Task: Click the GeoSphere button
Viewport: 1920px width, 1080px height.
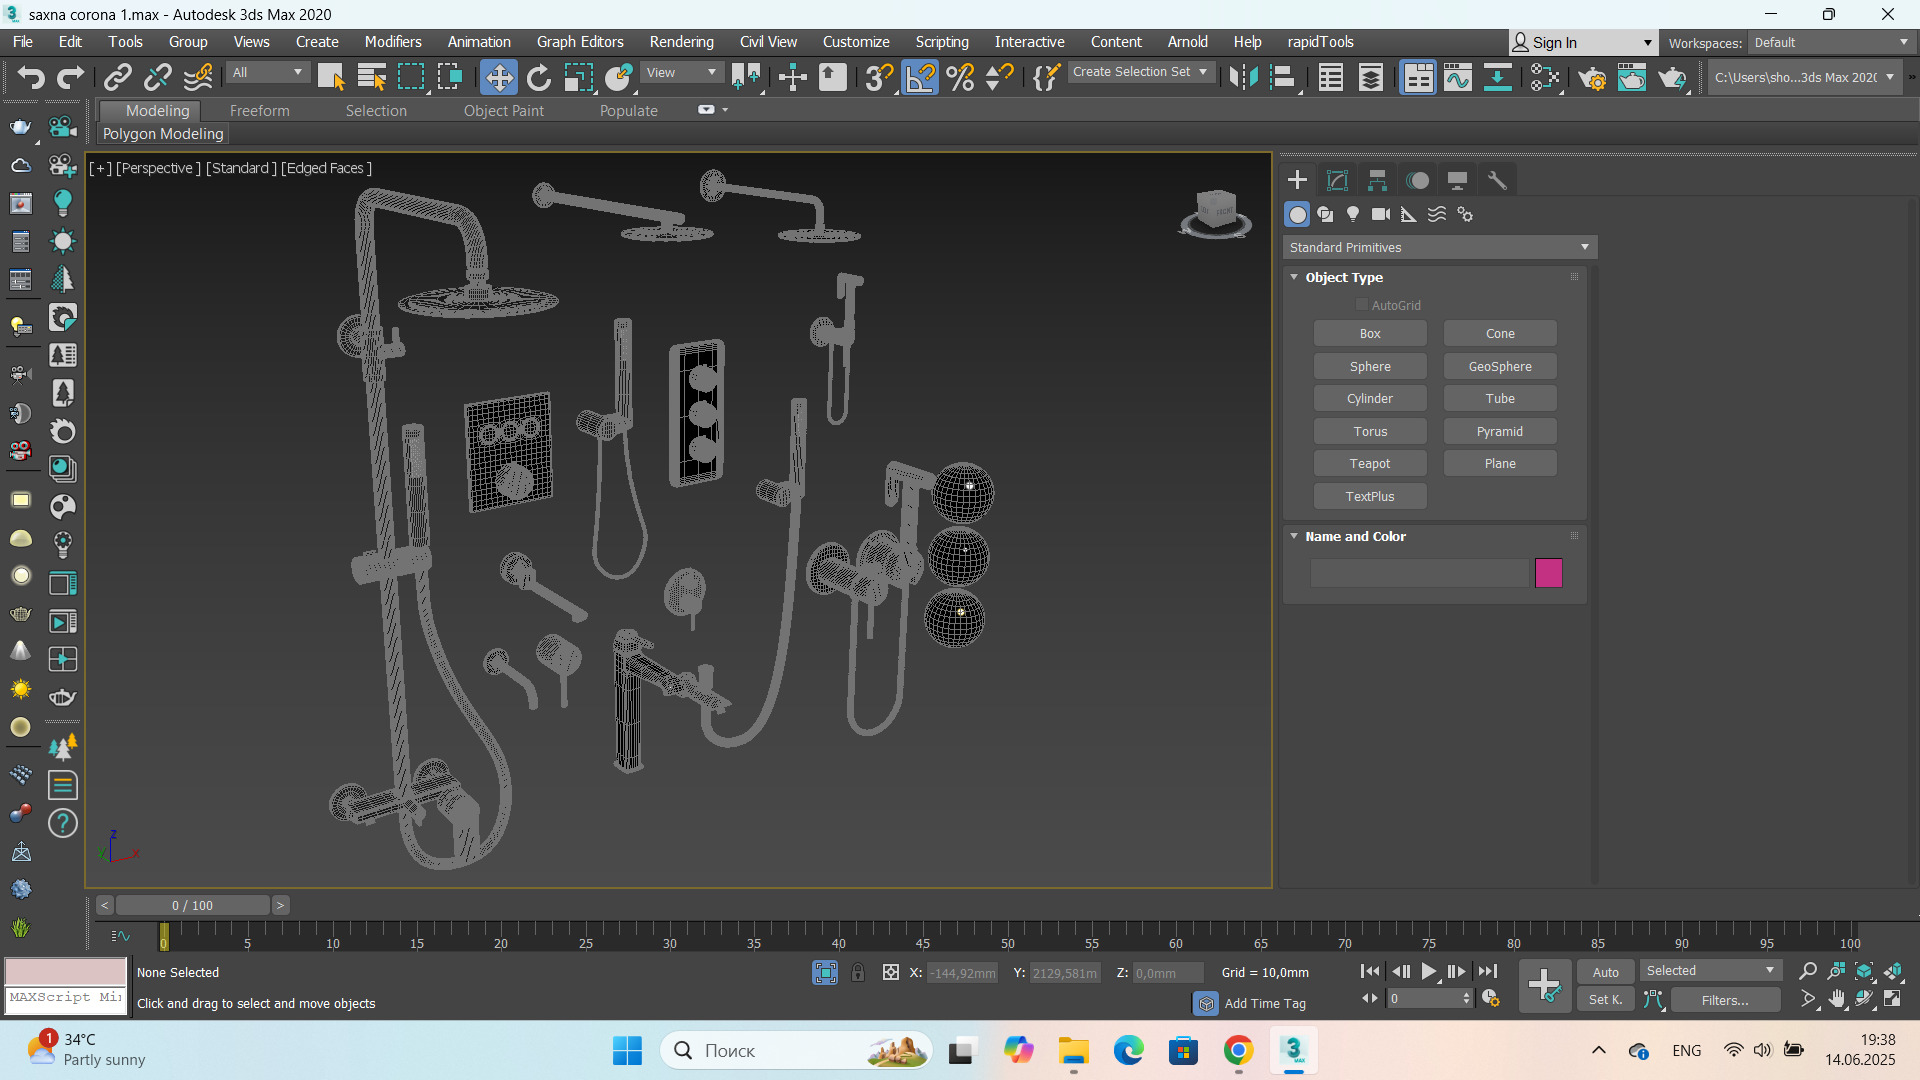Action: click(1500, 367)
